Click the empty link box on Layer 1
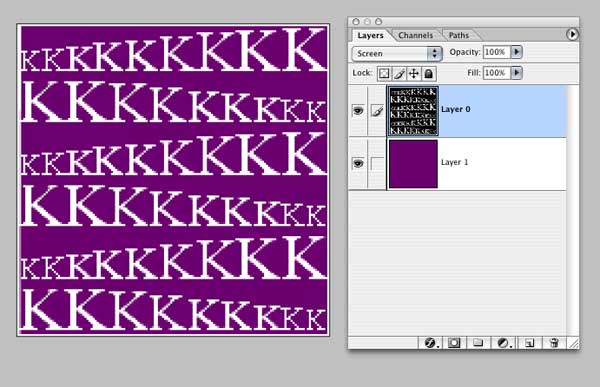 (x=377, y=164)
